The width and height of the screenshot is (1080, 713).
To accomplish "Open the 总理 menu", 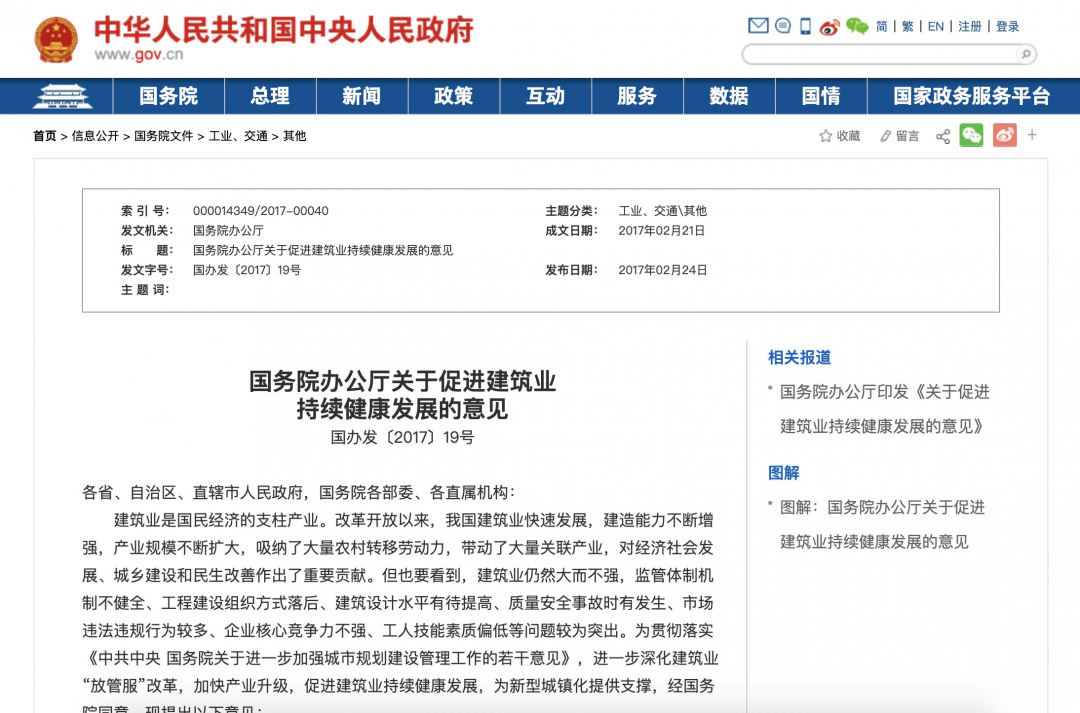I will point(270,96).
